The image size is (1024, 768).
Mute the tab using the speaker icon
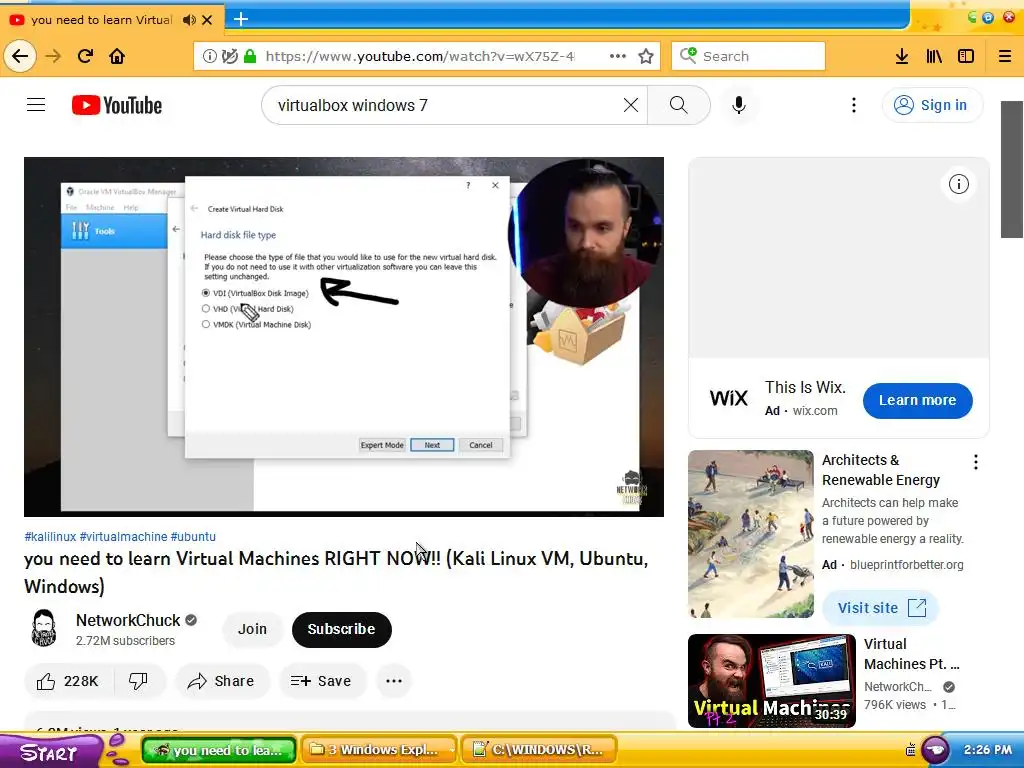(x=189, y=20)
